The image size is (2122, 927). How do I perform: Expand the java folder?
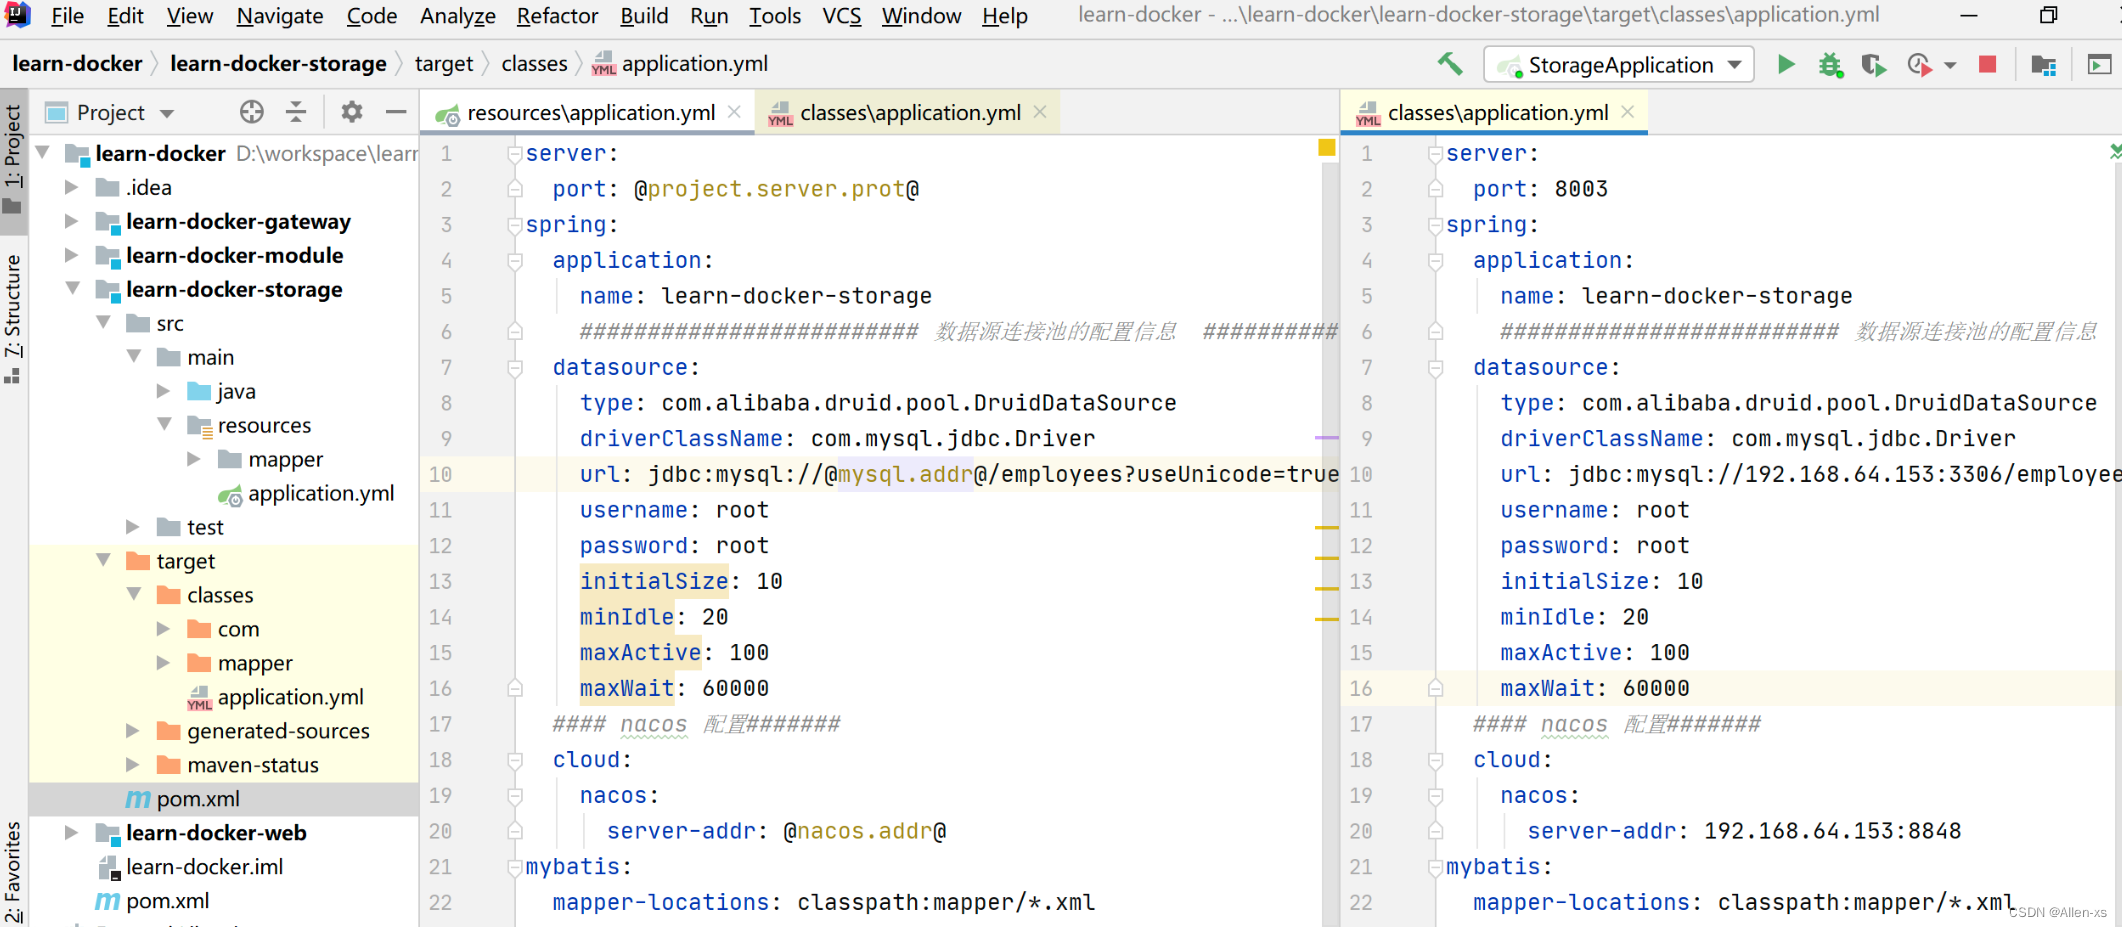[163, 391]
